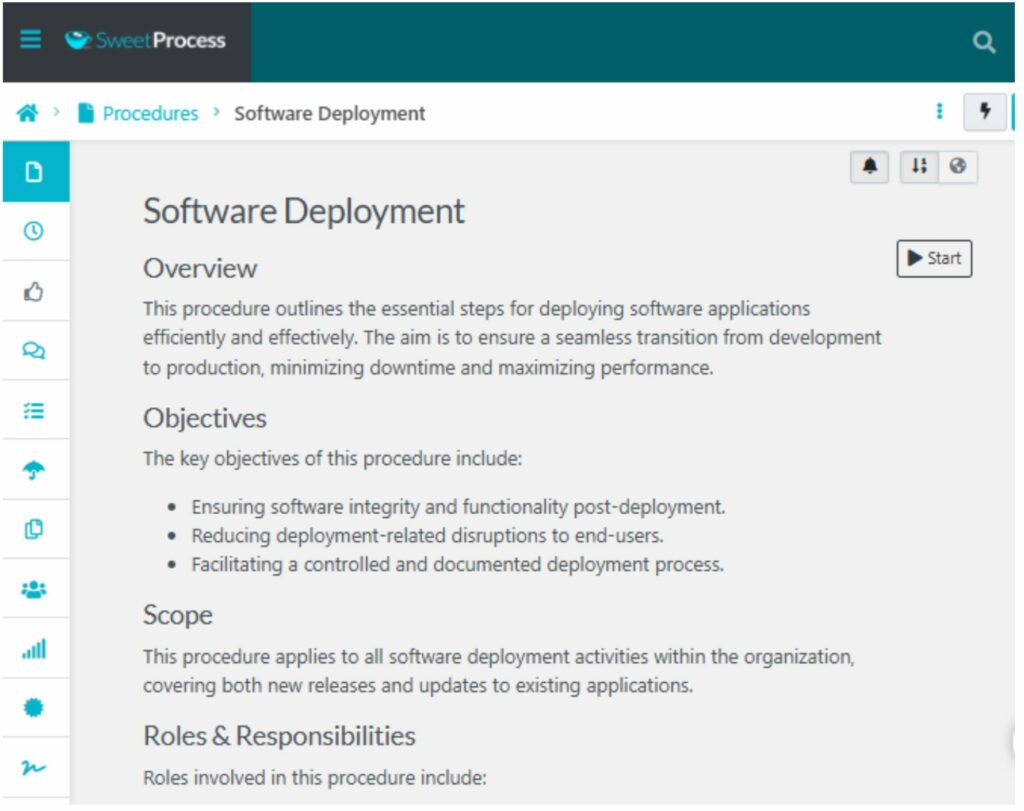This screenshot has width=1024, height=811.
Task: Open the umbrella policies sidebar tab
Action: (35, 470)
